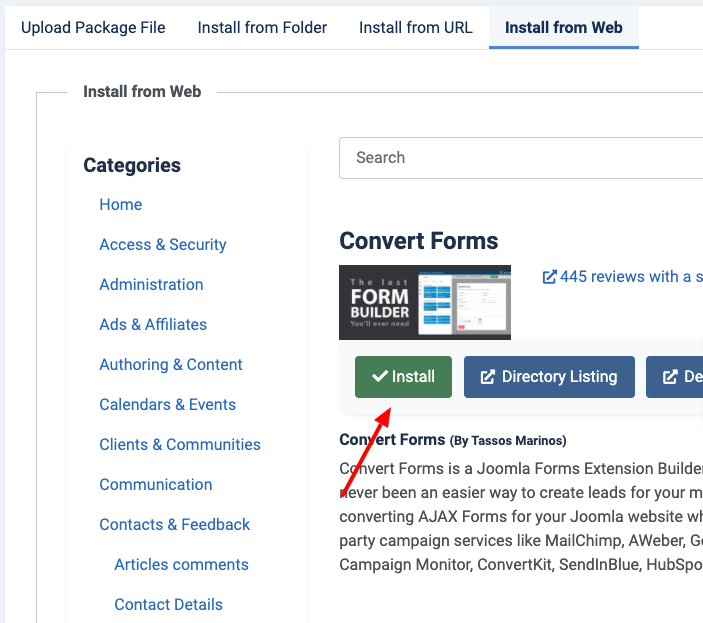The image size is (703, 623).
Task: Click the Convert Forms banner thumbnail
Action: (425, 303)
